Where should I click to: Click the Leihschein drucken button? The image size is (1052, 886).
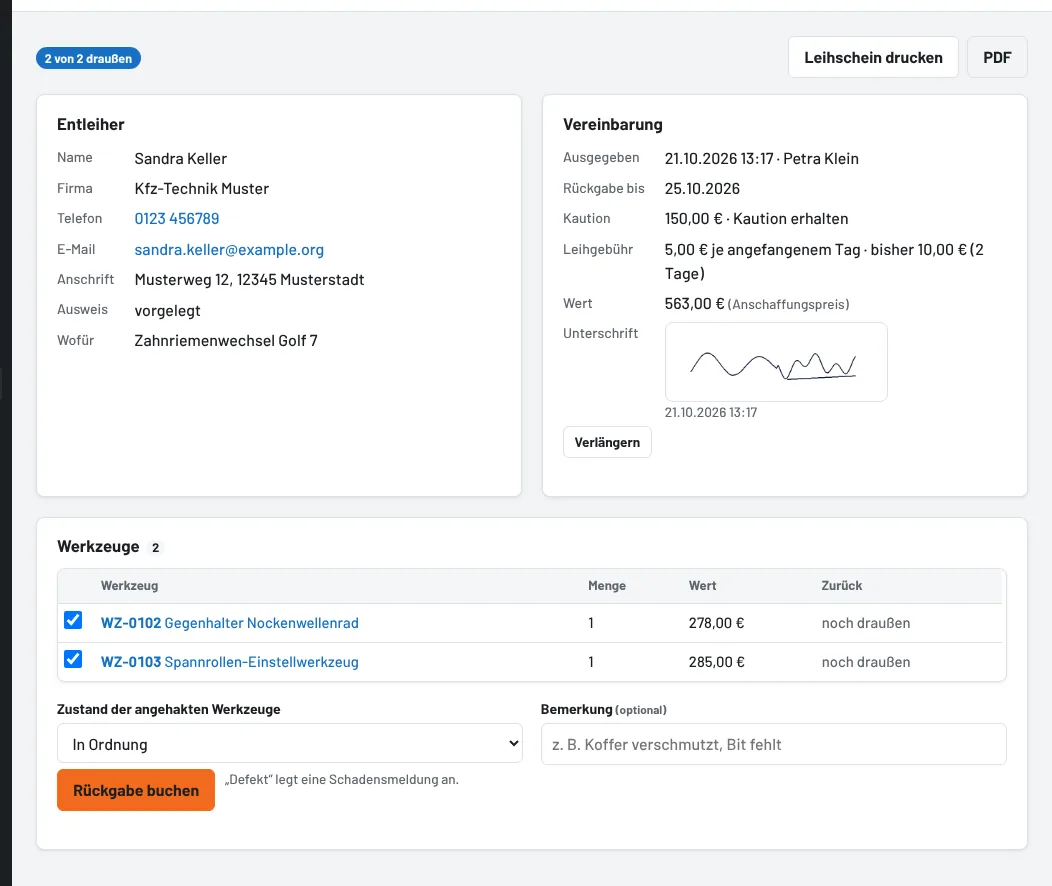point(873,58)
